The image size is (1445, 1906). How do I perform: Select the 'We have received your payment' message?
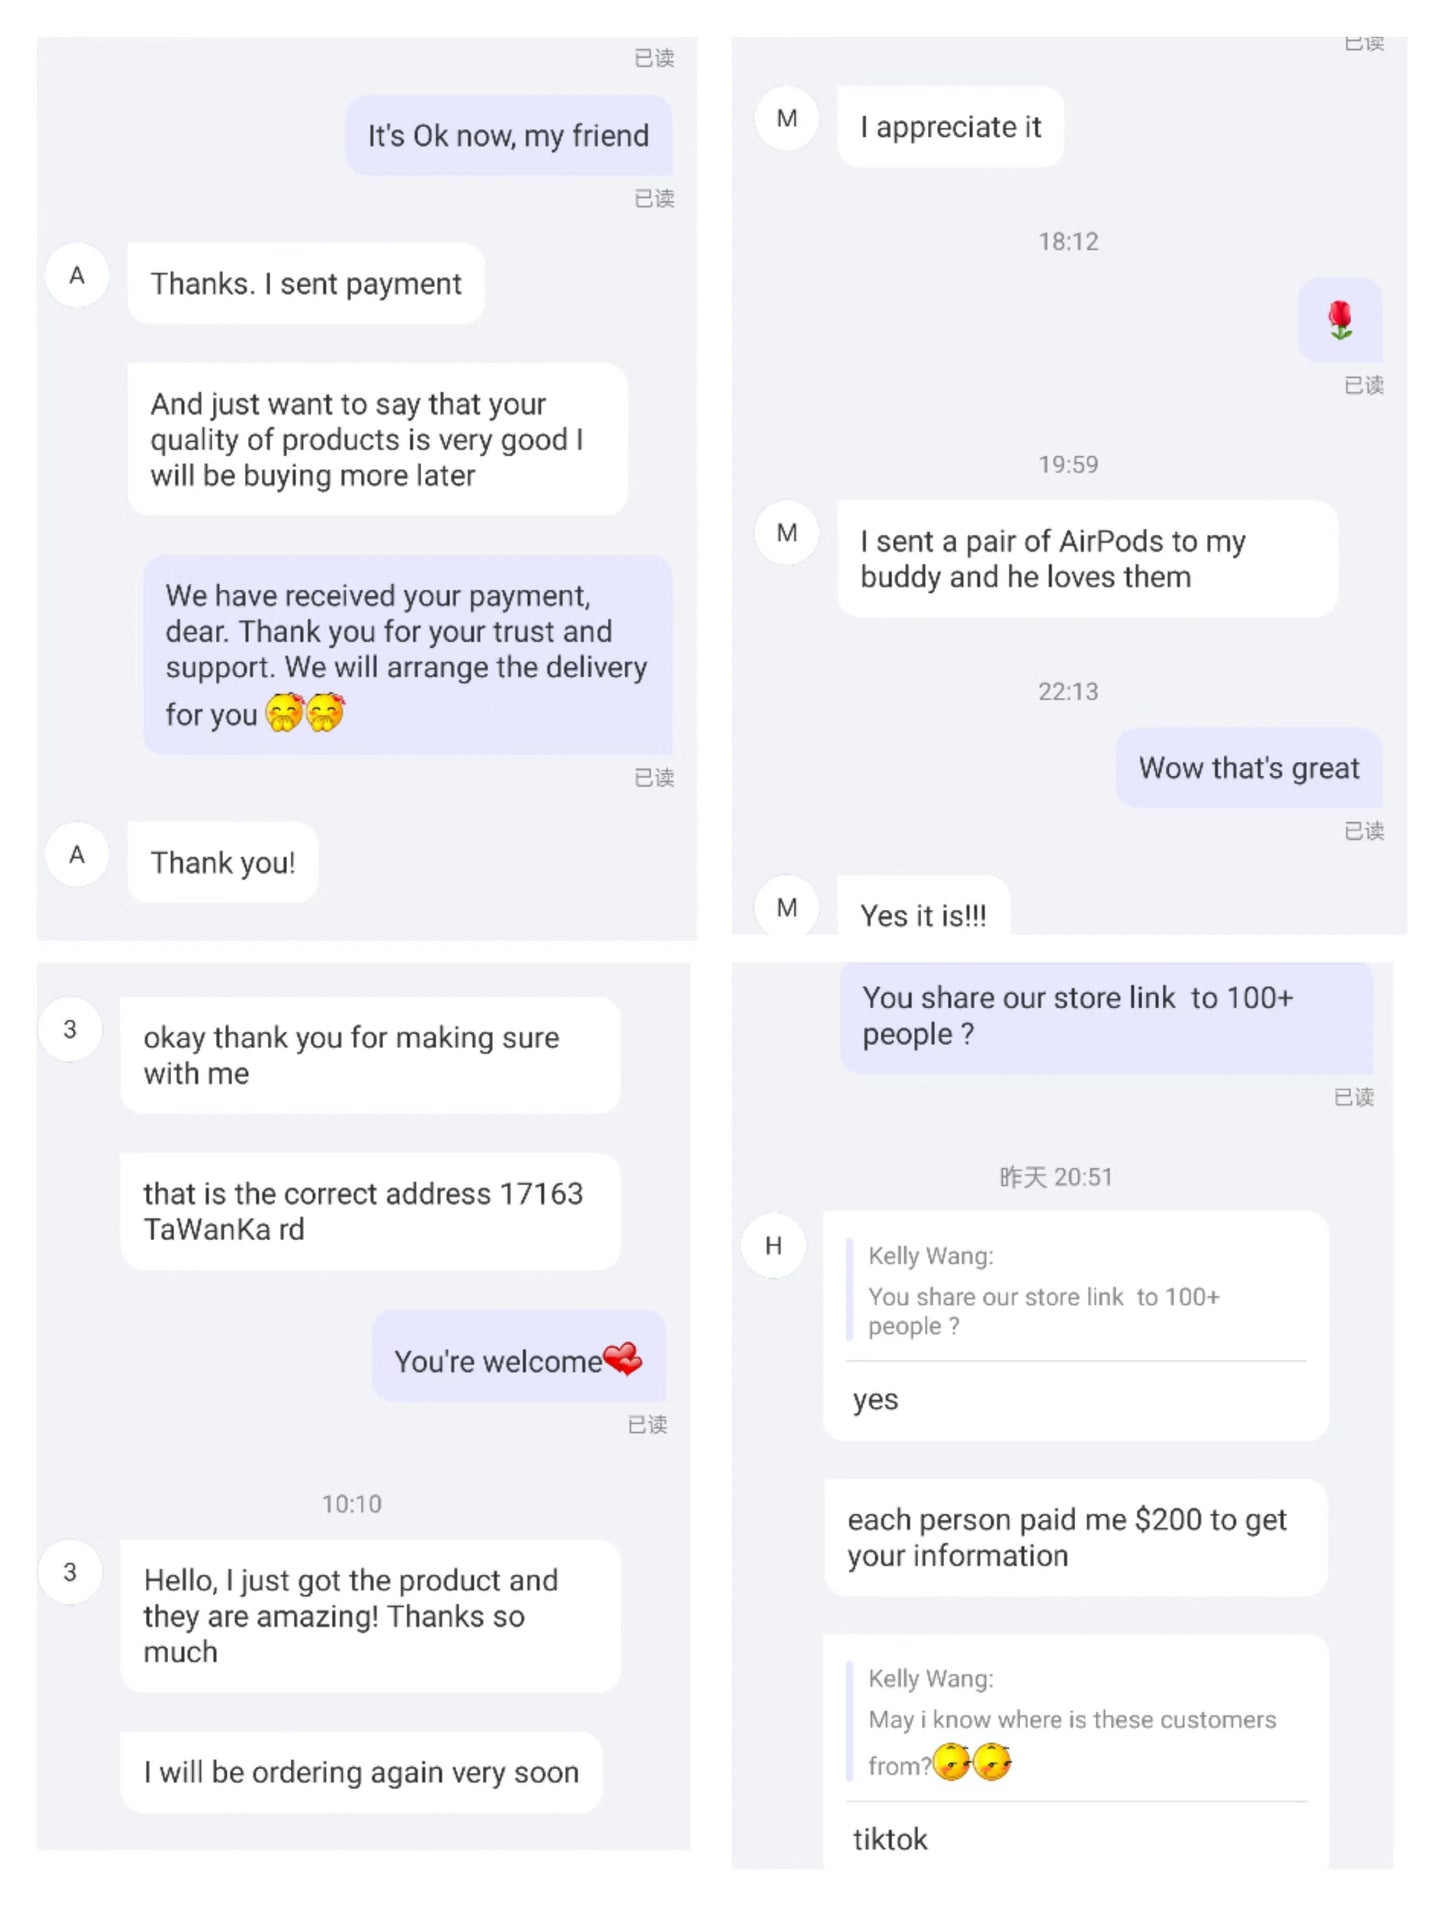[x=407, y=654]
